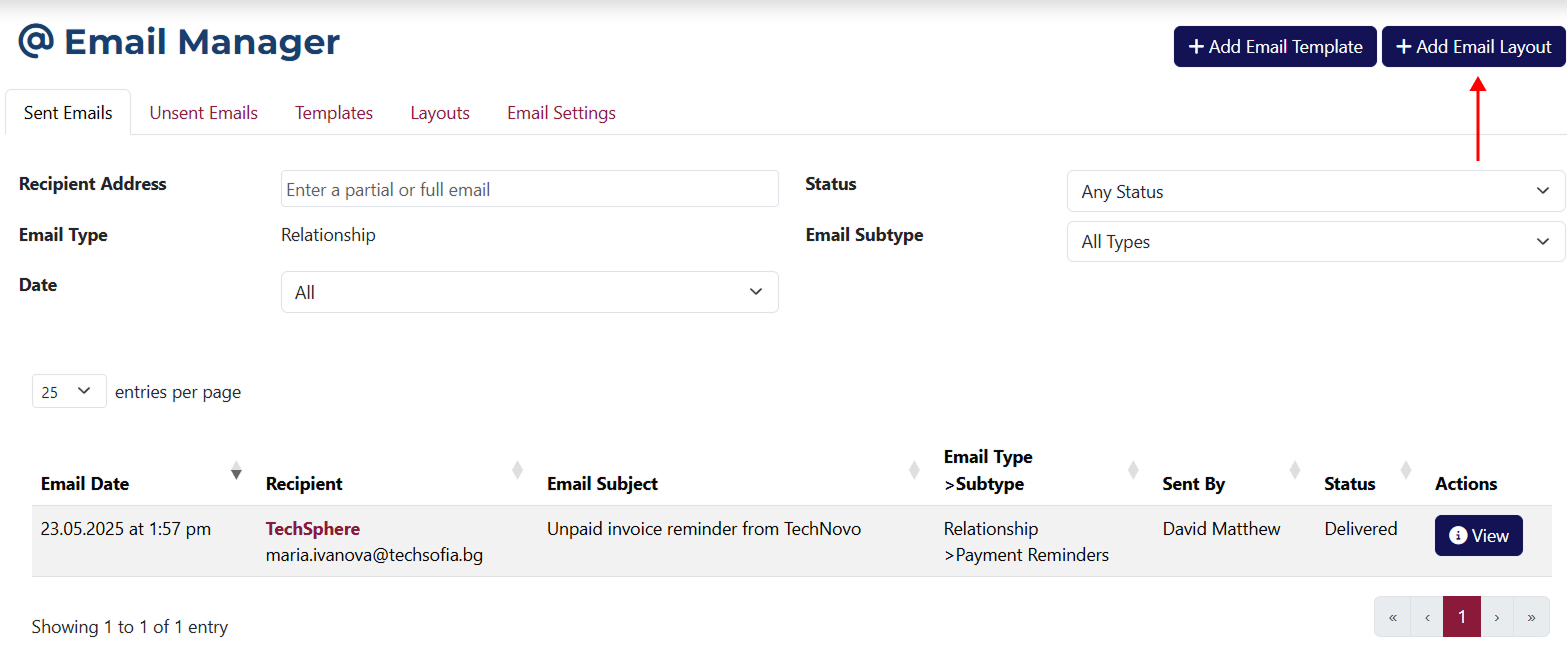Image resolution: width=1567 pixels, height=647 pixels.
Task: Switch to the Unsent Emails tab
Action: 203,112
